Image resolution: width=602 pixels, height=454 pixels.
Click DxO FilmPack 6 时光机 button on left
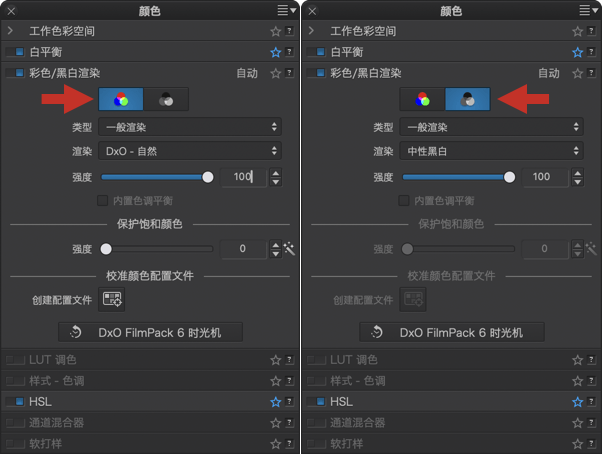[150, 332]
